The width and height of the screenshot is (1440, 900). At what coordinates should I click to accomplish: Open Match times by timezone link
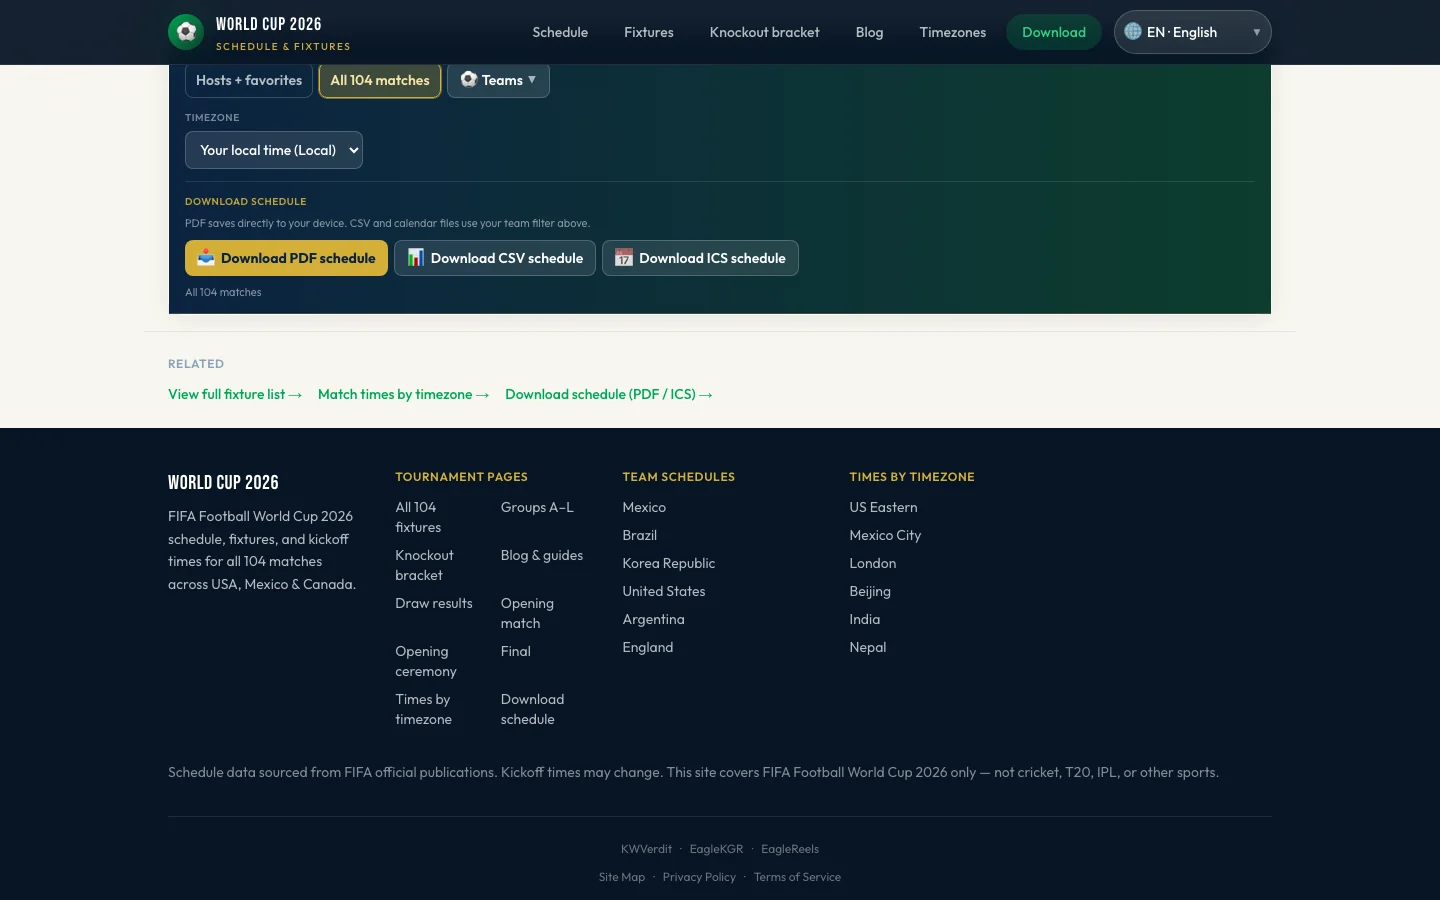point(404,394)
